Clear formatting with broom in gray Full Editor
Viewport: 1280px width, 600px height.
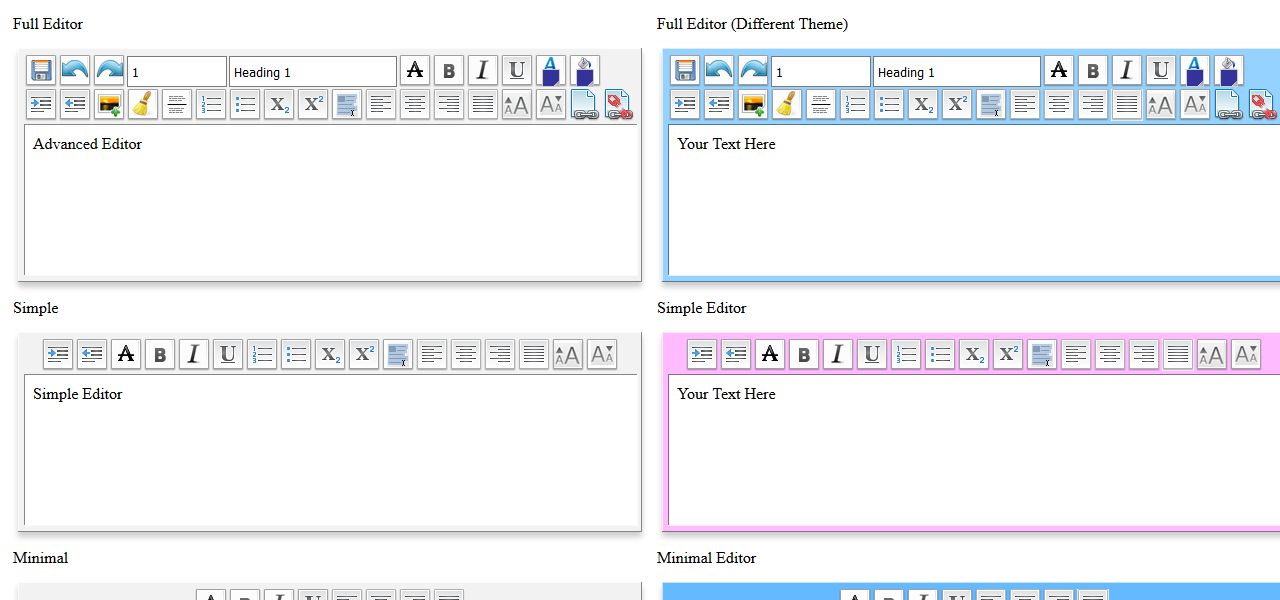pos(143,104)
